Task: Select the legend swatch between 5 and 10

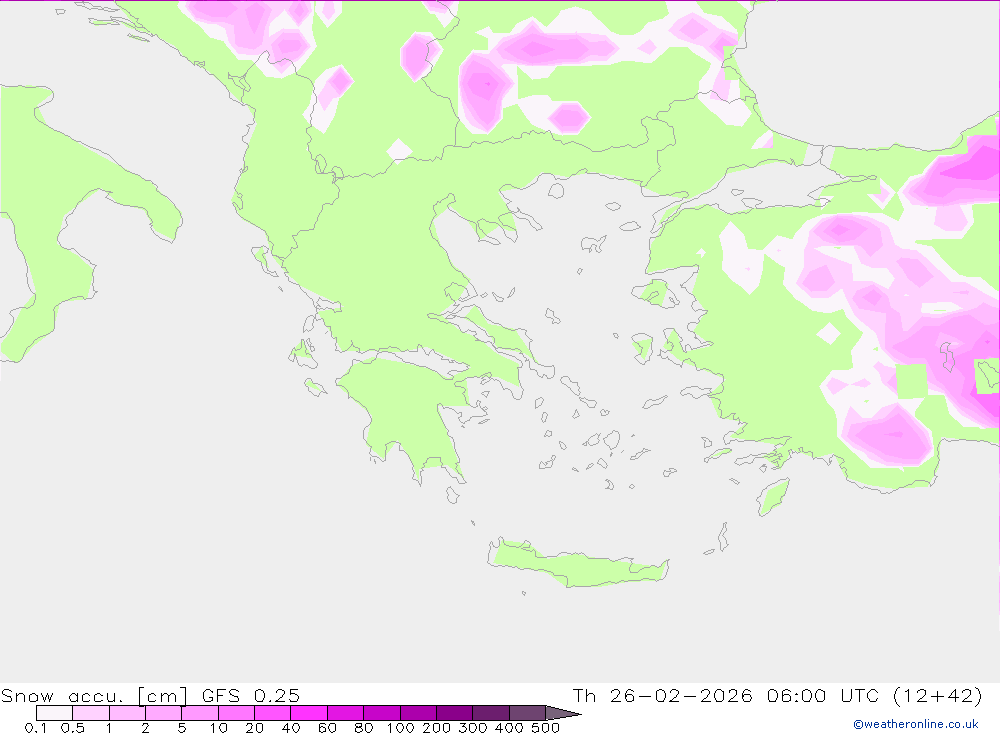Action: click(200, 713)
